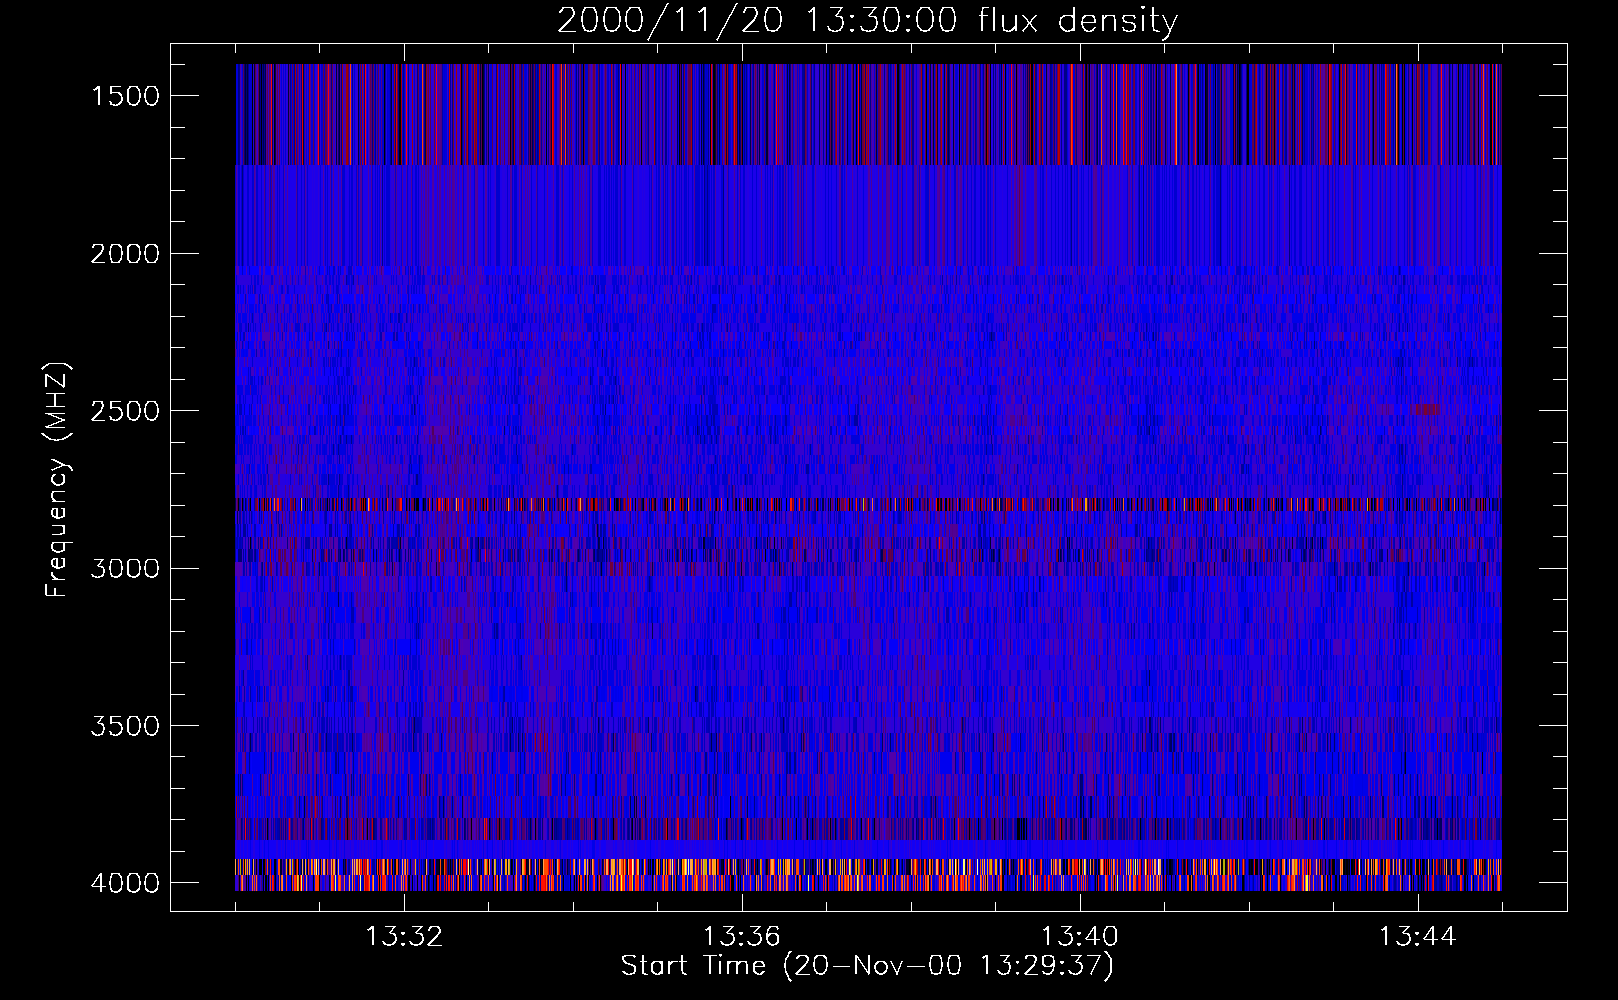Select the 2000 frequency tick label

coord(125,254)
